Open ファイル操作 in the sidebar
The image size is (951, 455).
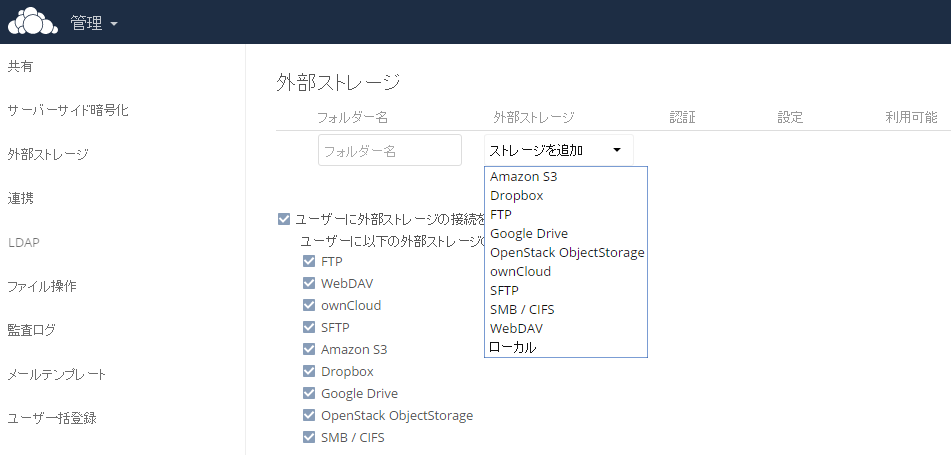[42, 286]
